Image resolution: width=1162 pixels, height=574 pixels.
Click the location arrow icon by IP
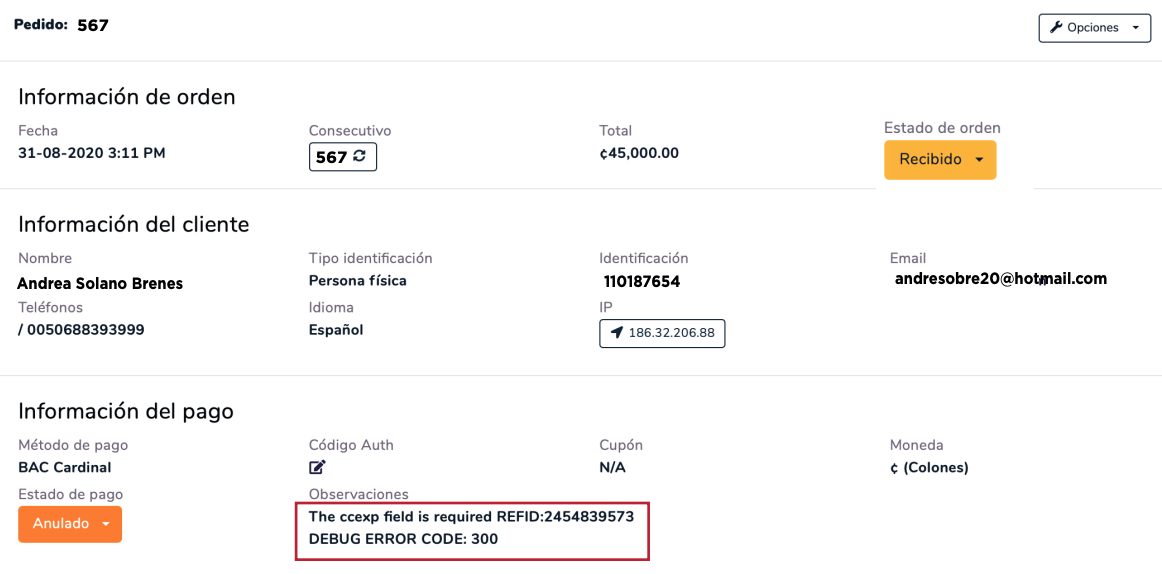point(616,333)
